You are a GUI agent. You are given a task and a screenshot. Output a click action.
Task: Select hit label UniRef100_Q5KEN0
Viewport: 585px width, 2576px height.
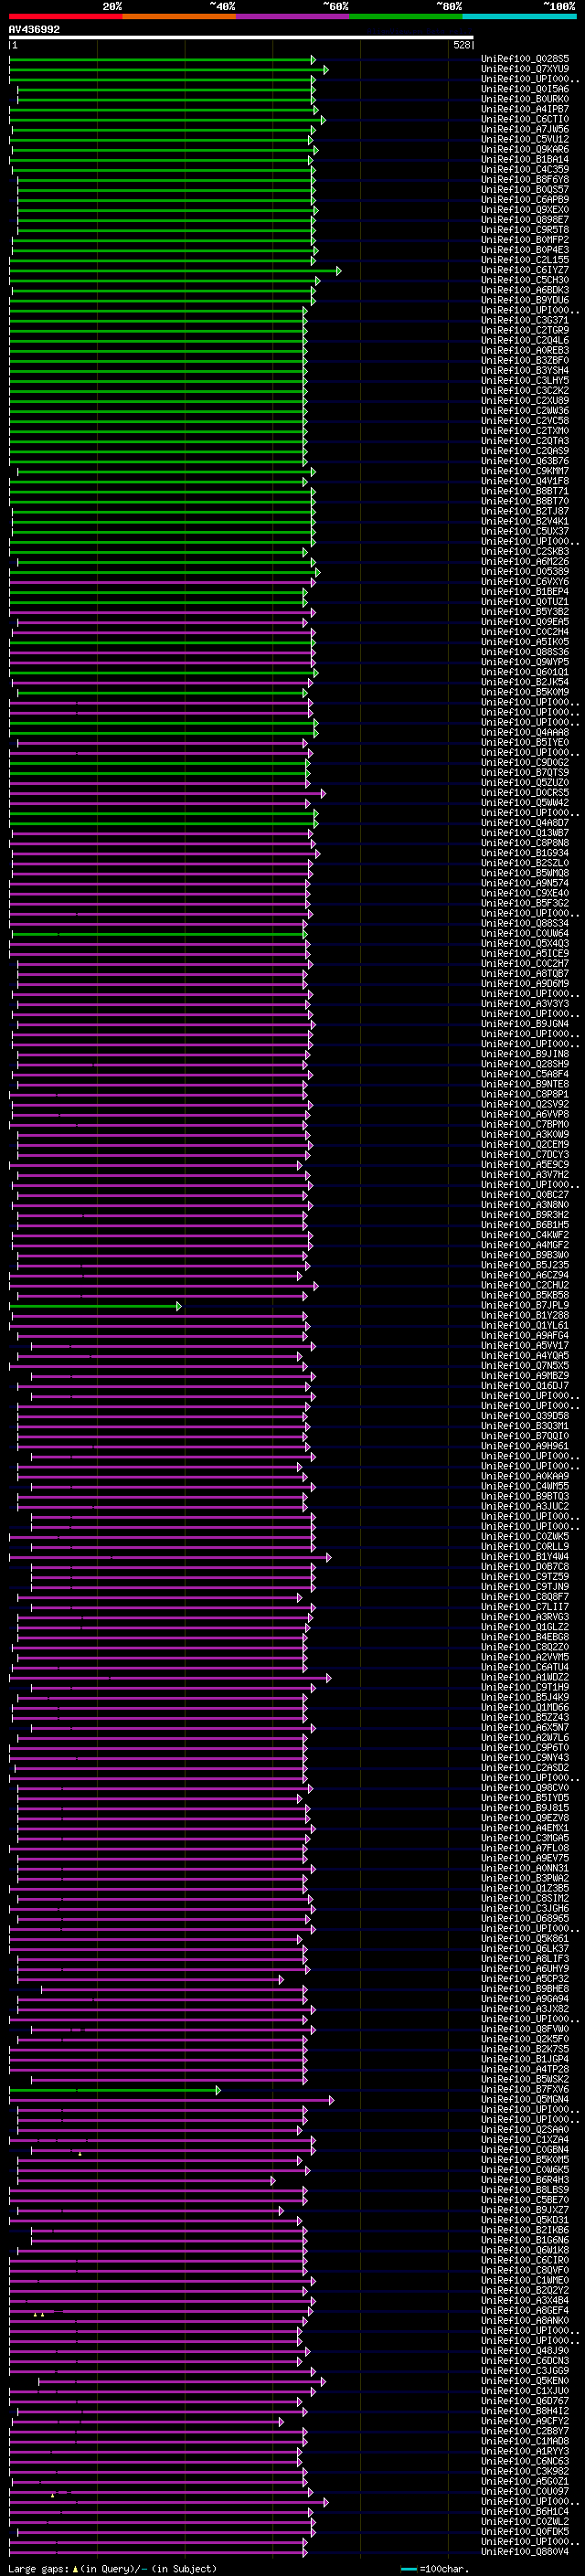click(x=525, y=2380)
